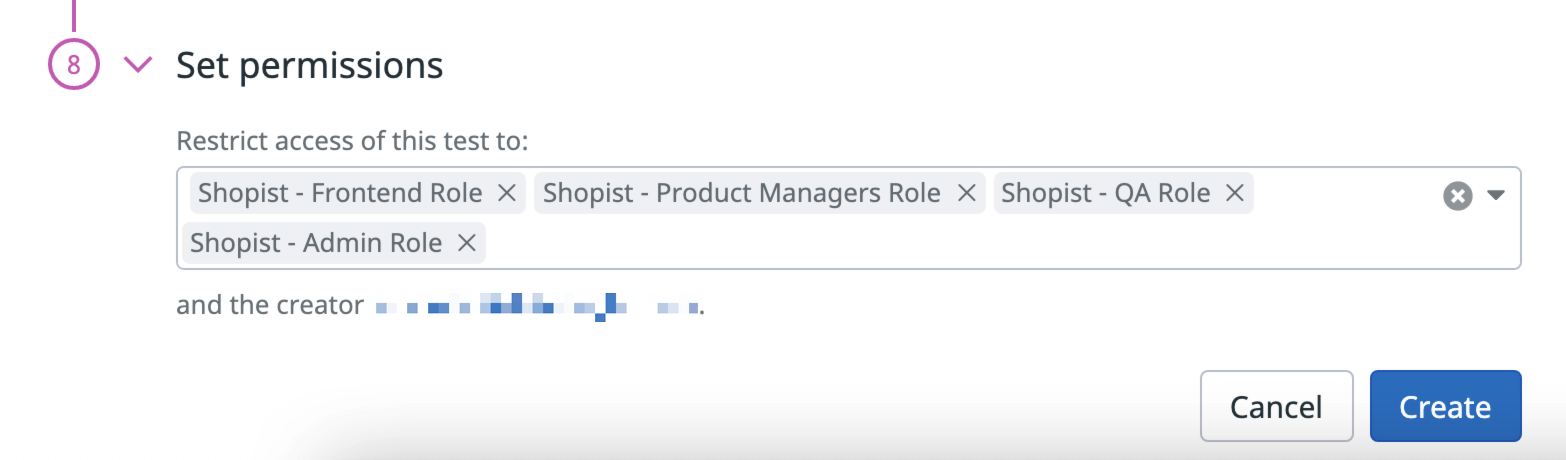
Task: Remove the Shopist - Frontend Role tag
Action: tap(507, 193)
